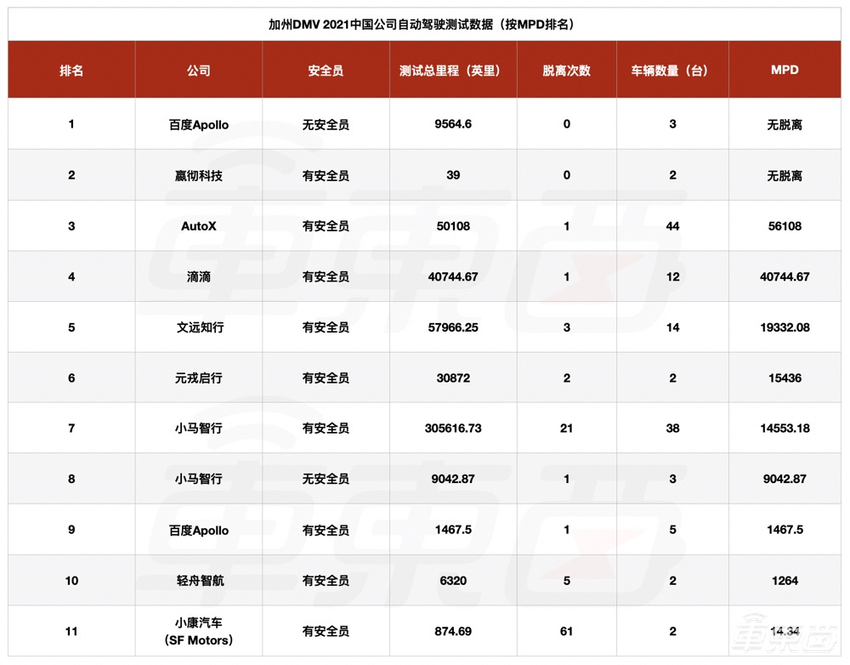Image resolution: width=850 pixels, height=665 pixels.
Task: Select 轻舟智航 in rank 10 row
Action: [197, 580]
